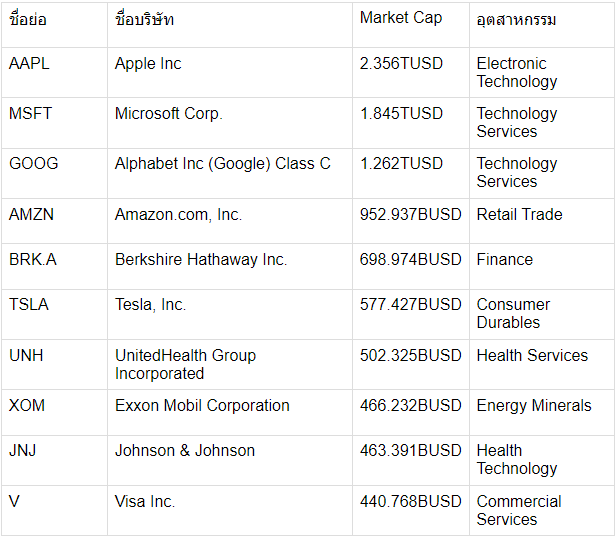This screenshot has width=616, height=536.
Task: Select the AMZN ticker symbol
Action: click(x=32, y=214)
